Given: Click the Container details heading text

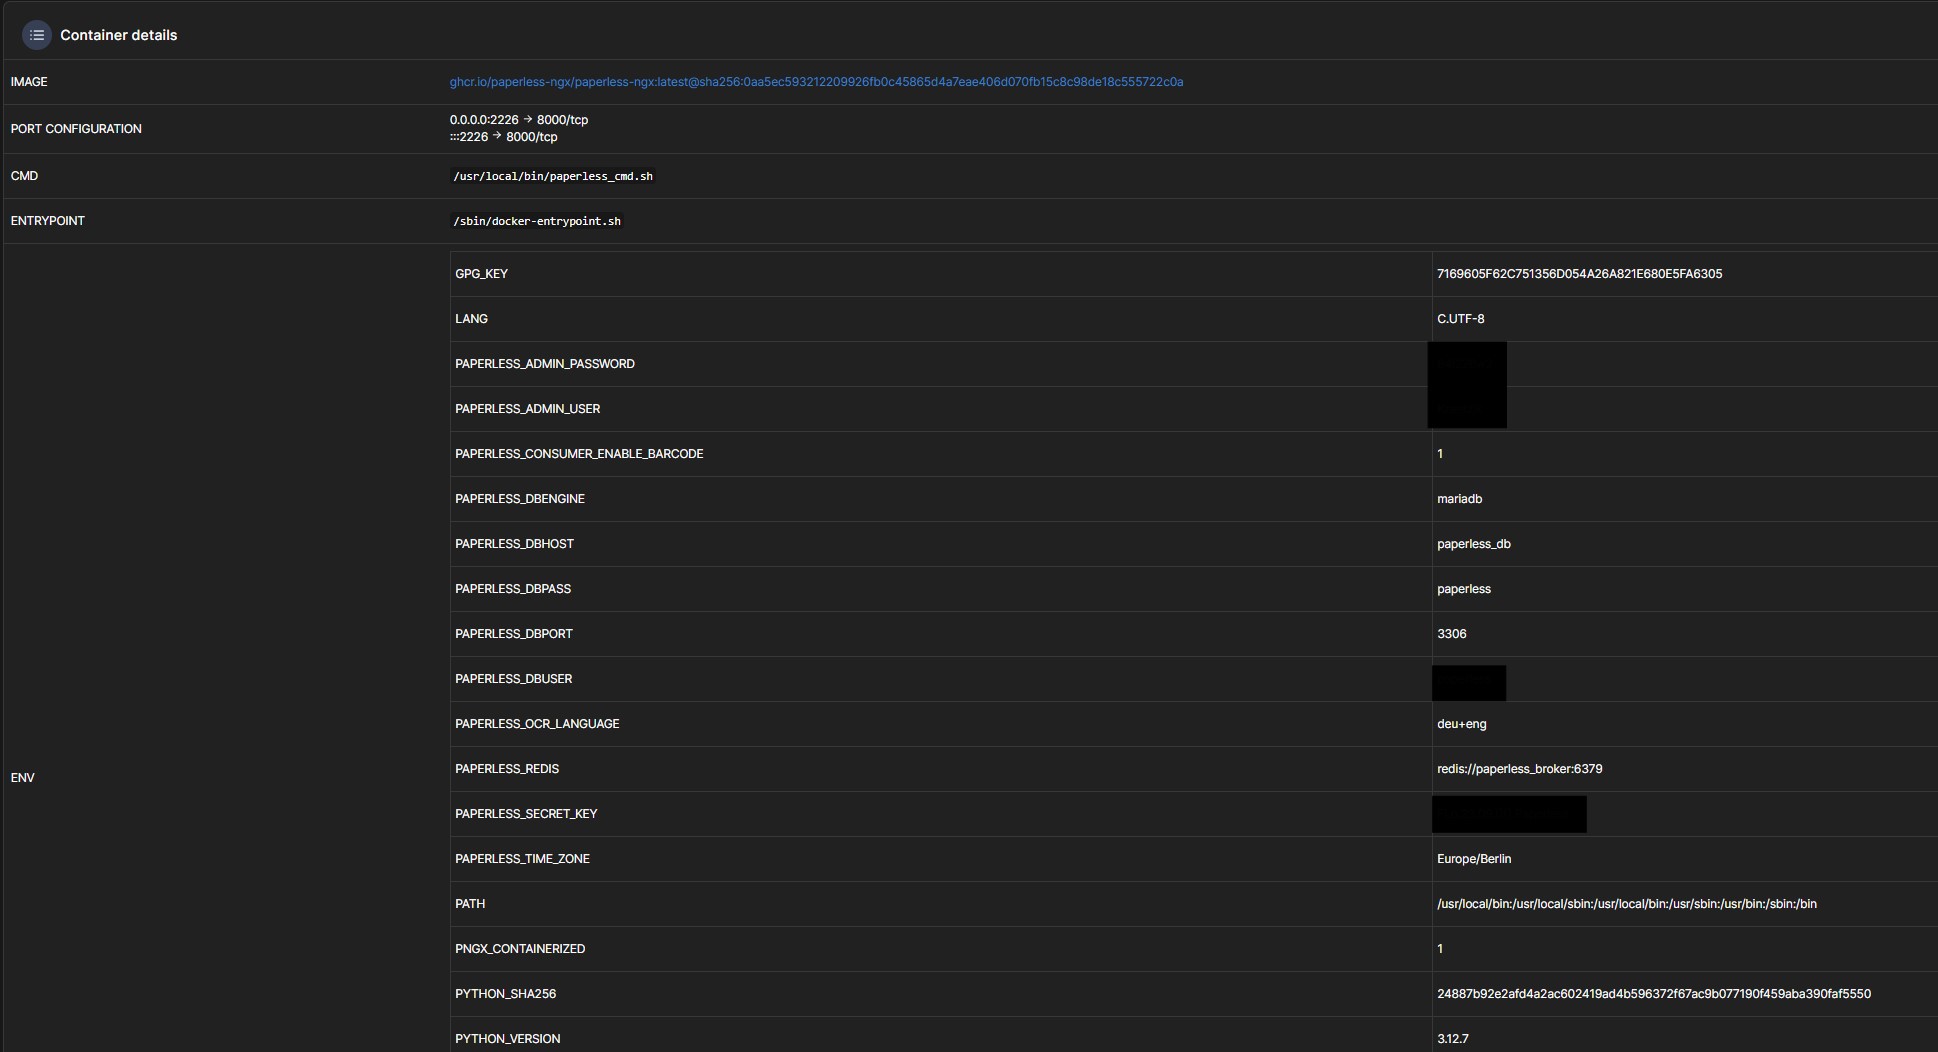Looking at the screenshot, I should (118, 35).
